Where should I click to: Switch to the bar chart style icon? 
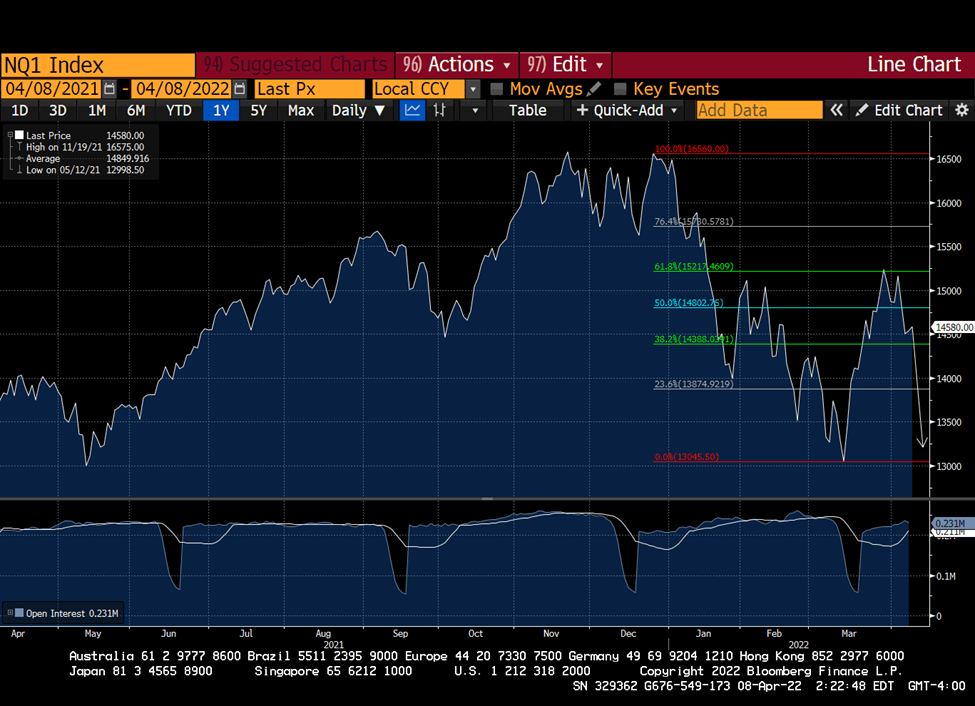[440, 110]
